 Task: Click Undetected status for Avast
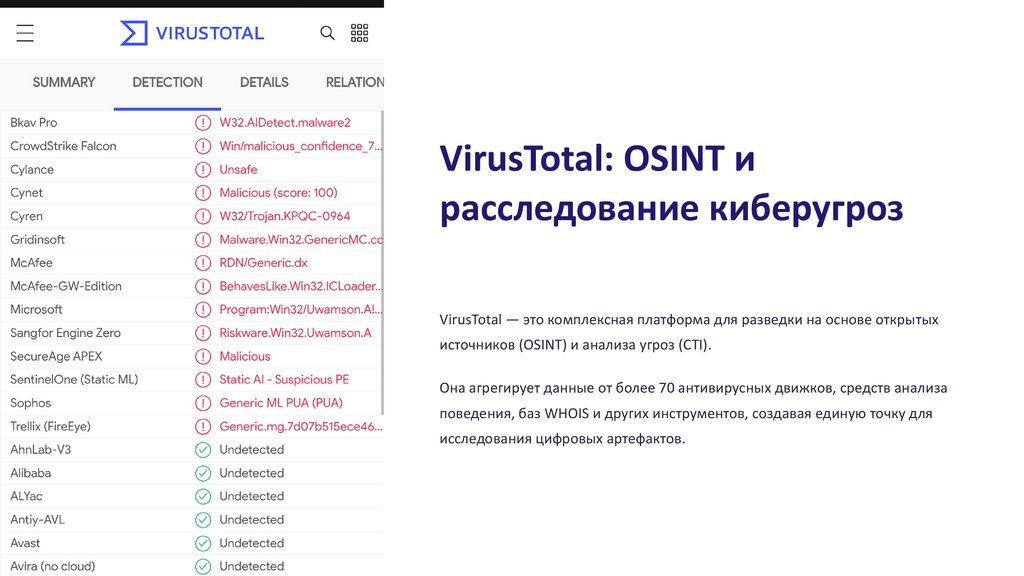click(x=251, y=543)
